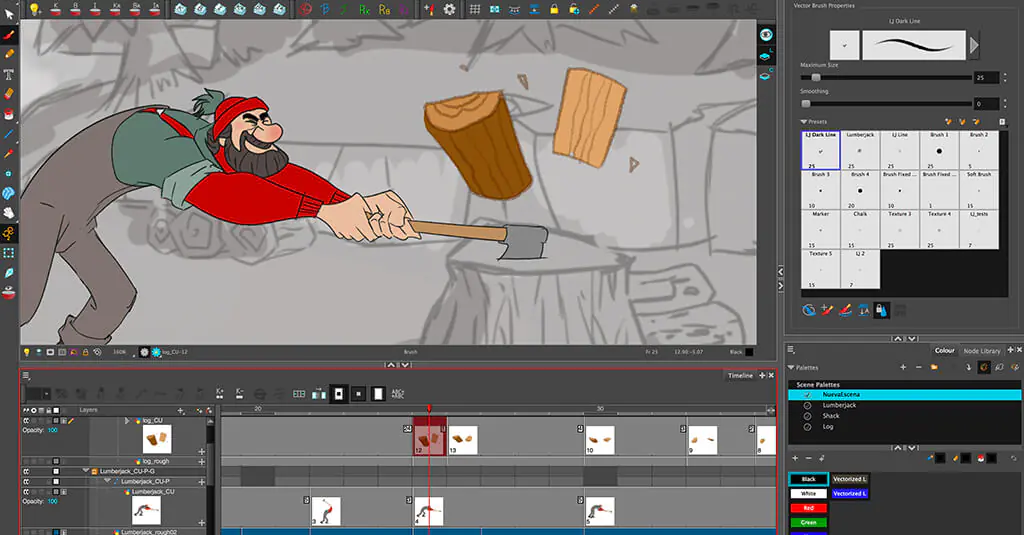
Task: Select the Eraser tool
Action: tap(9, 94)
